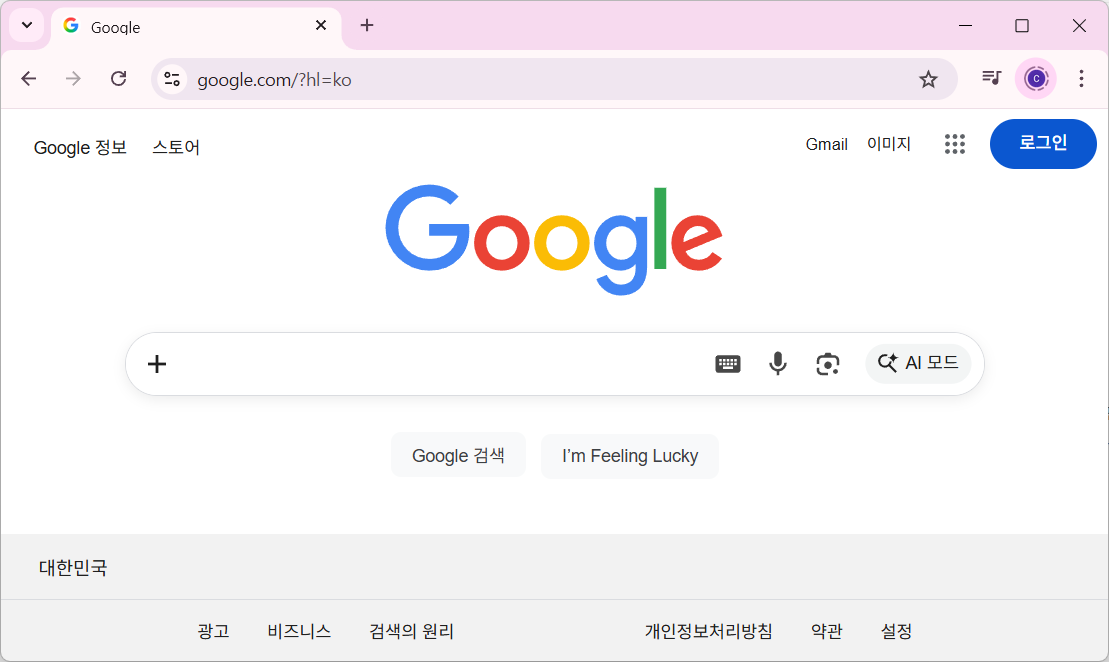Screen dimensions: 1109x662
Task: Switch to AI 모드
Action: tap(918, 364)
